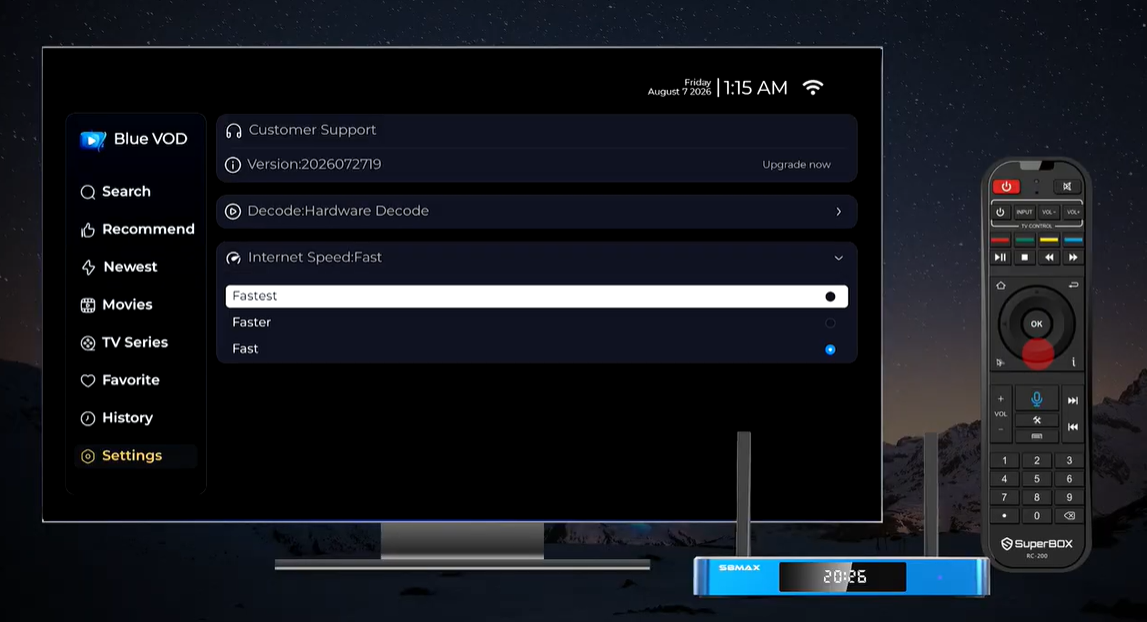
Task: Select the Faster speed radio button
Action: coord(830,323)
